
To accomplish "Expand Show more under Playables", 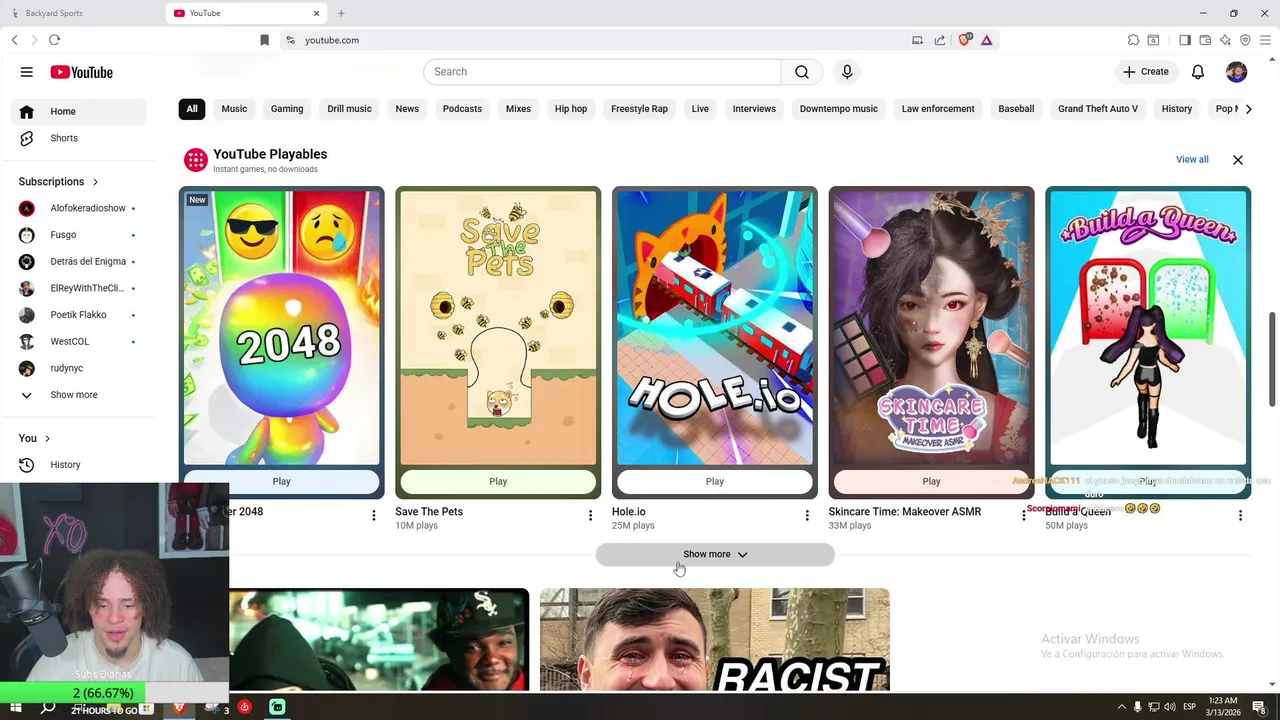I will coord(715,554).
